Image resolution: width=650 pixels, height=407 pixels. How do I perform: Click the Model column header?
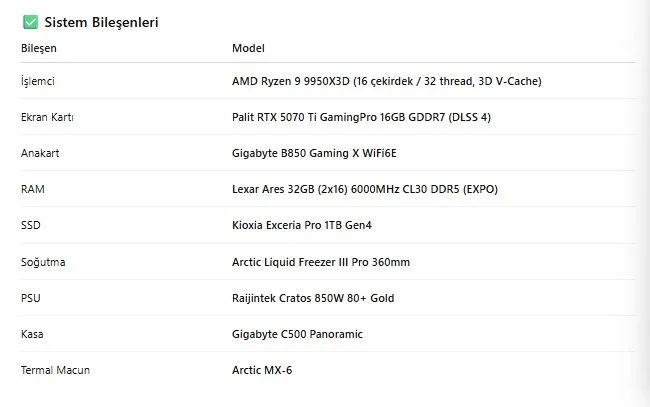click(x=248, y=48)
